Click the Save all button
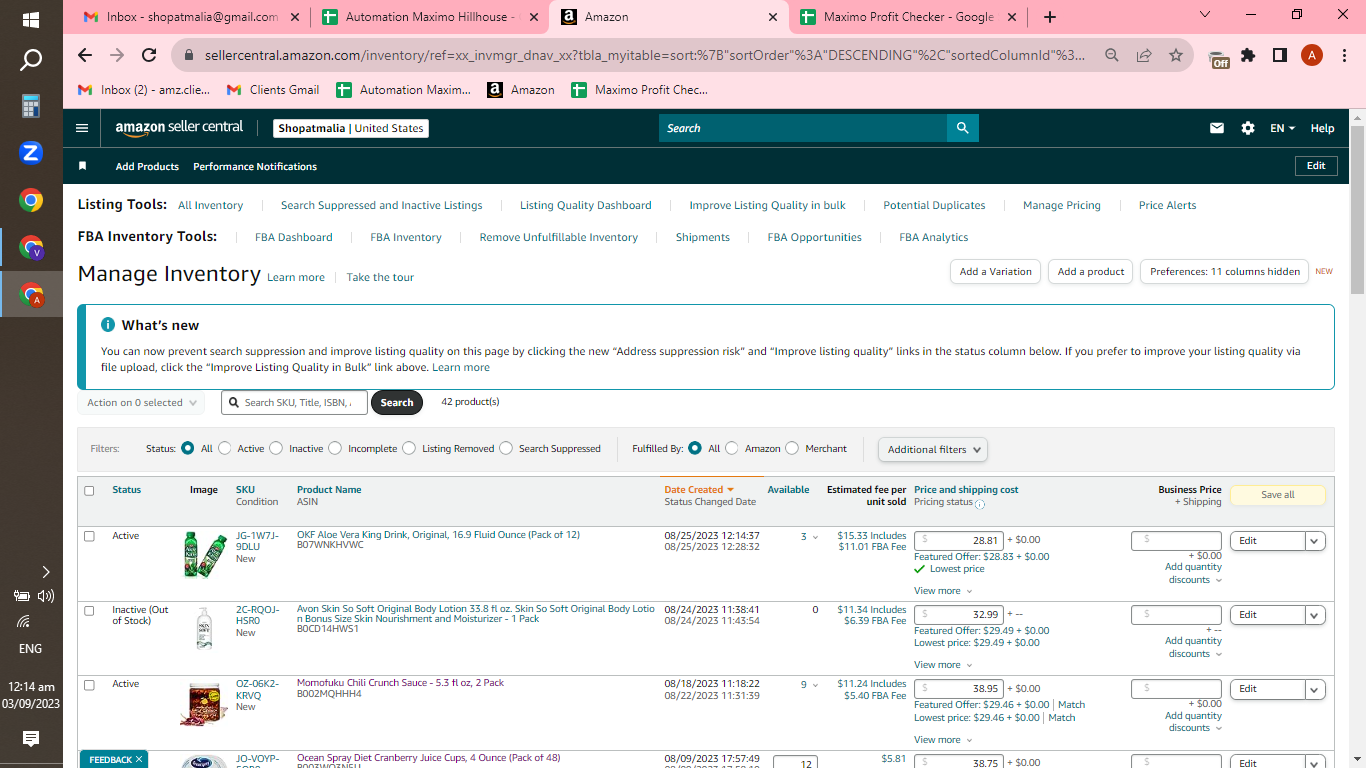 coord(1277,495)
